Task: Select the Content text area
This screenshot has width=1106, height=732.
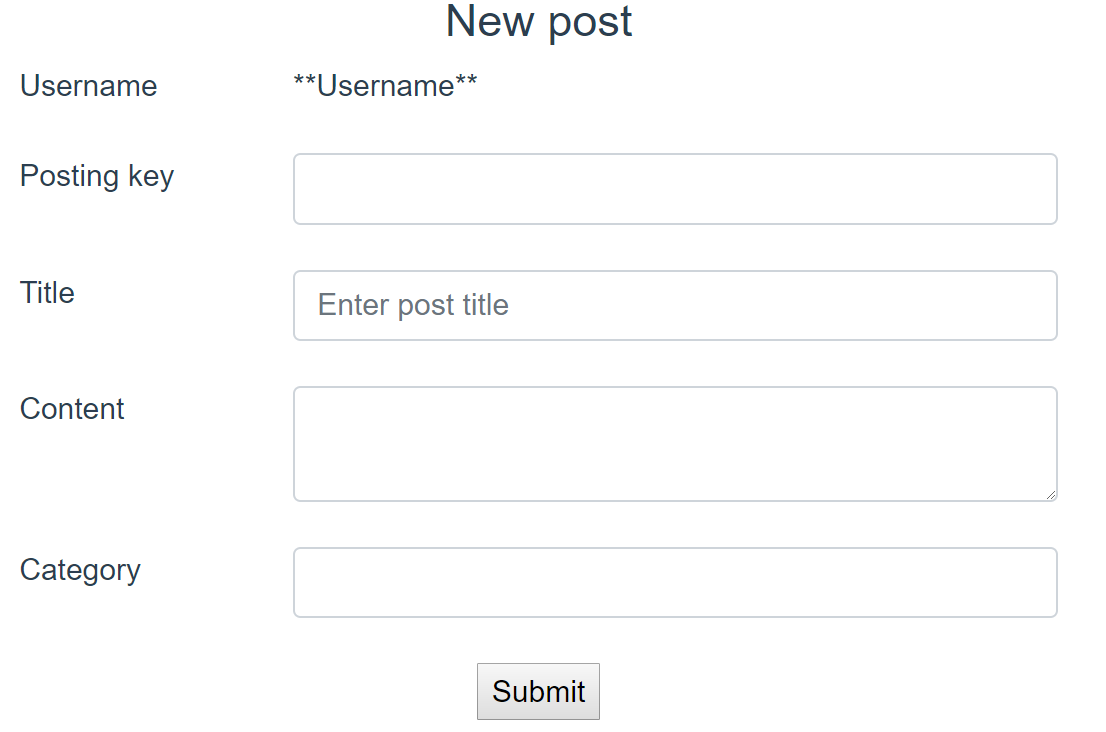Action: [x=675, y=444]
